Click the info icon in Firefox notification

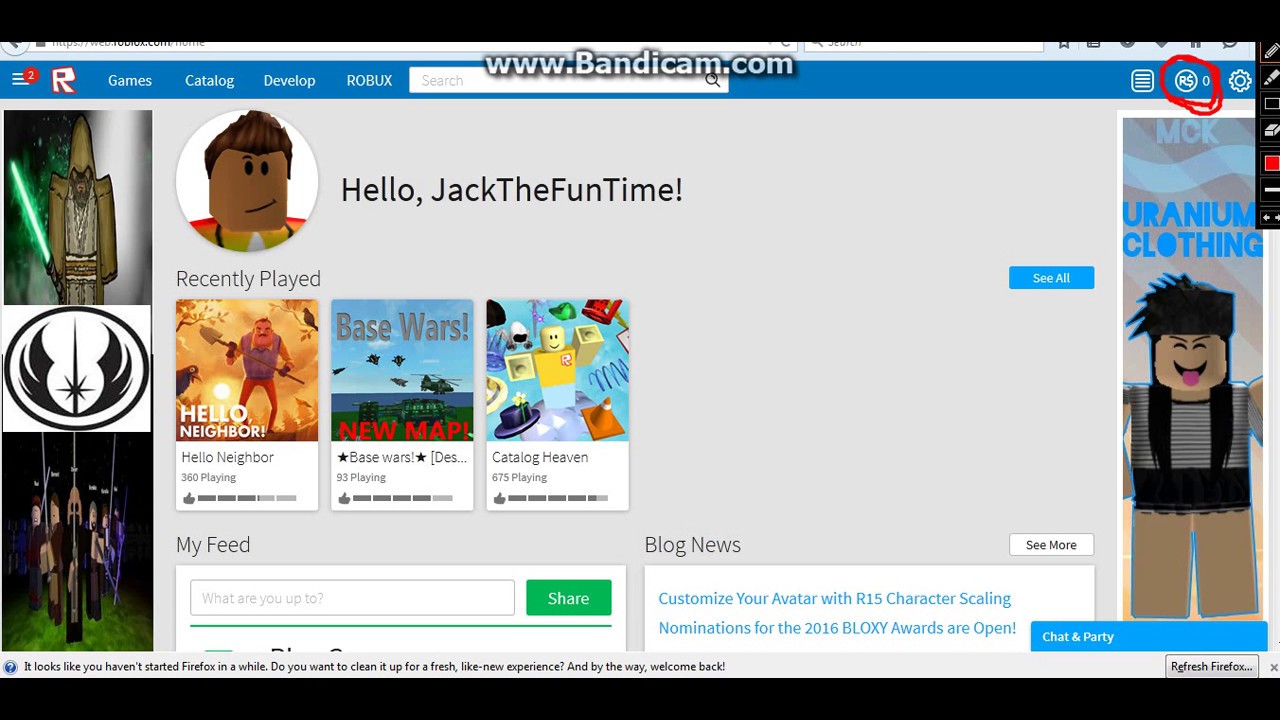click(x=10, y=667)
